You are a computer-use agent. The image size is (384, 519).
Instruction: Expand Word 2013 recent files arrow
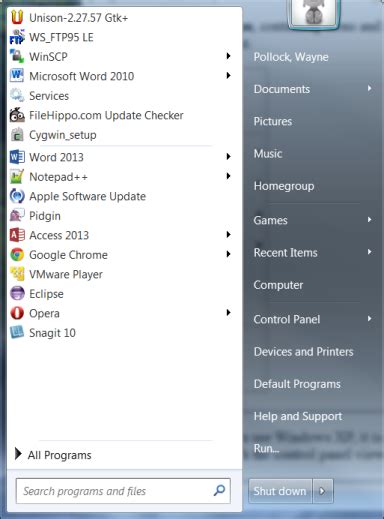[228, 156]
